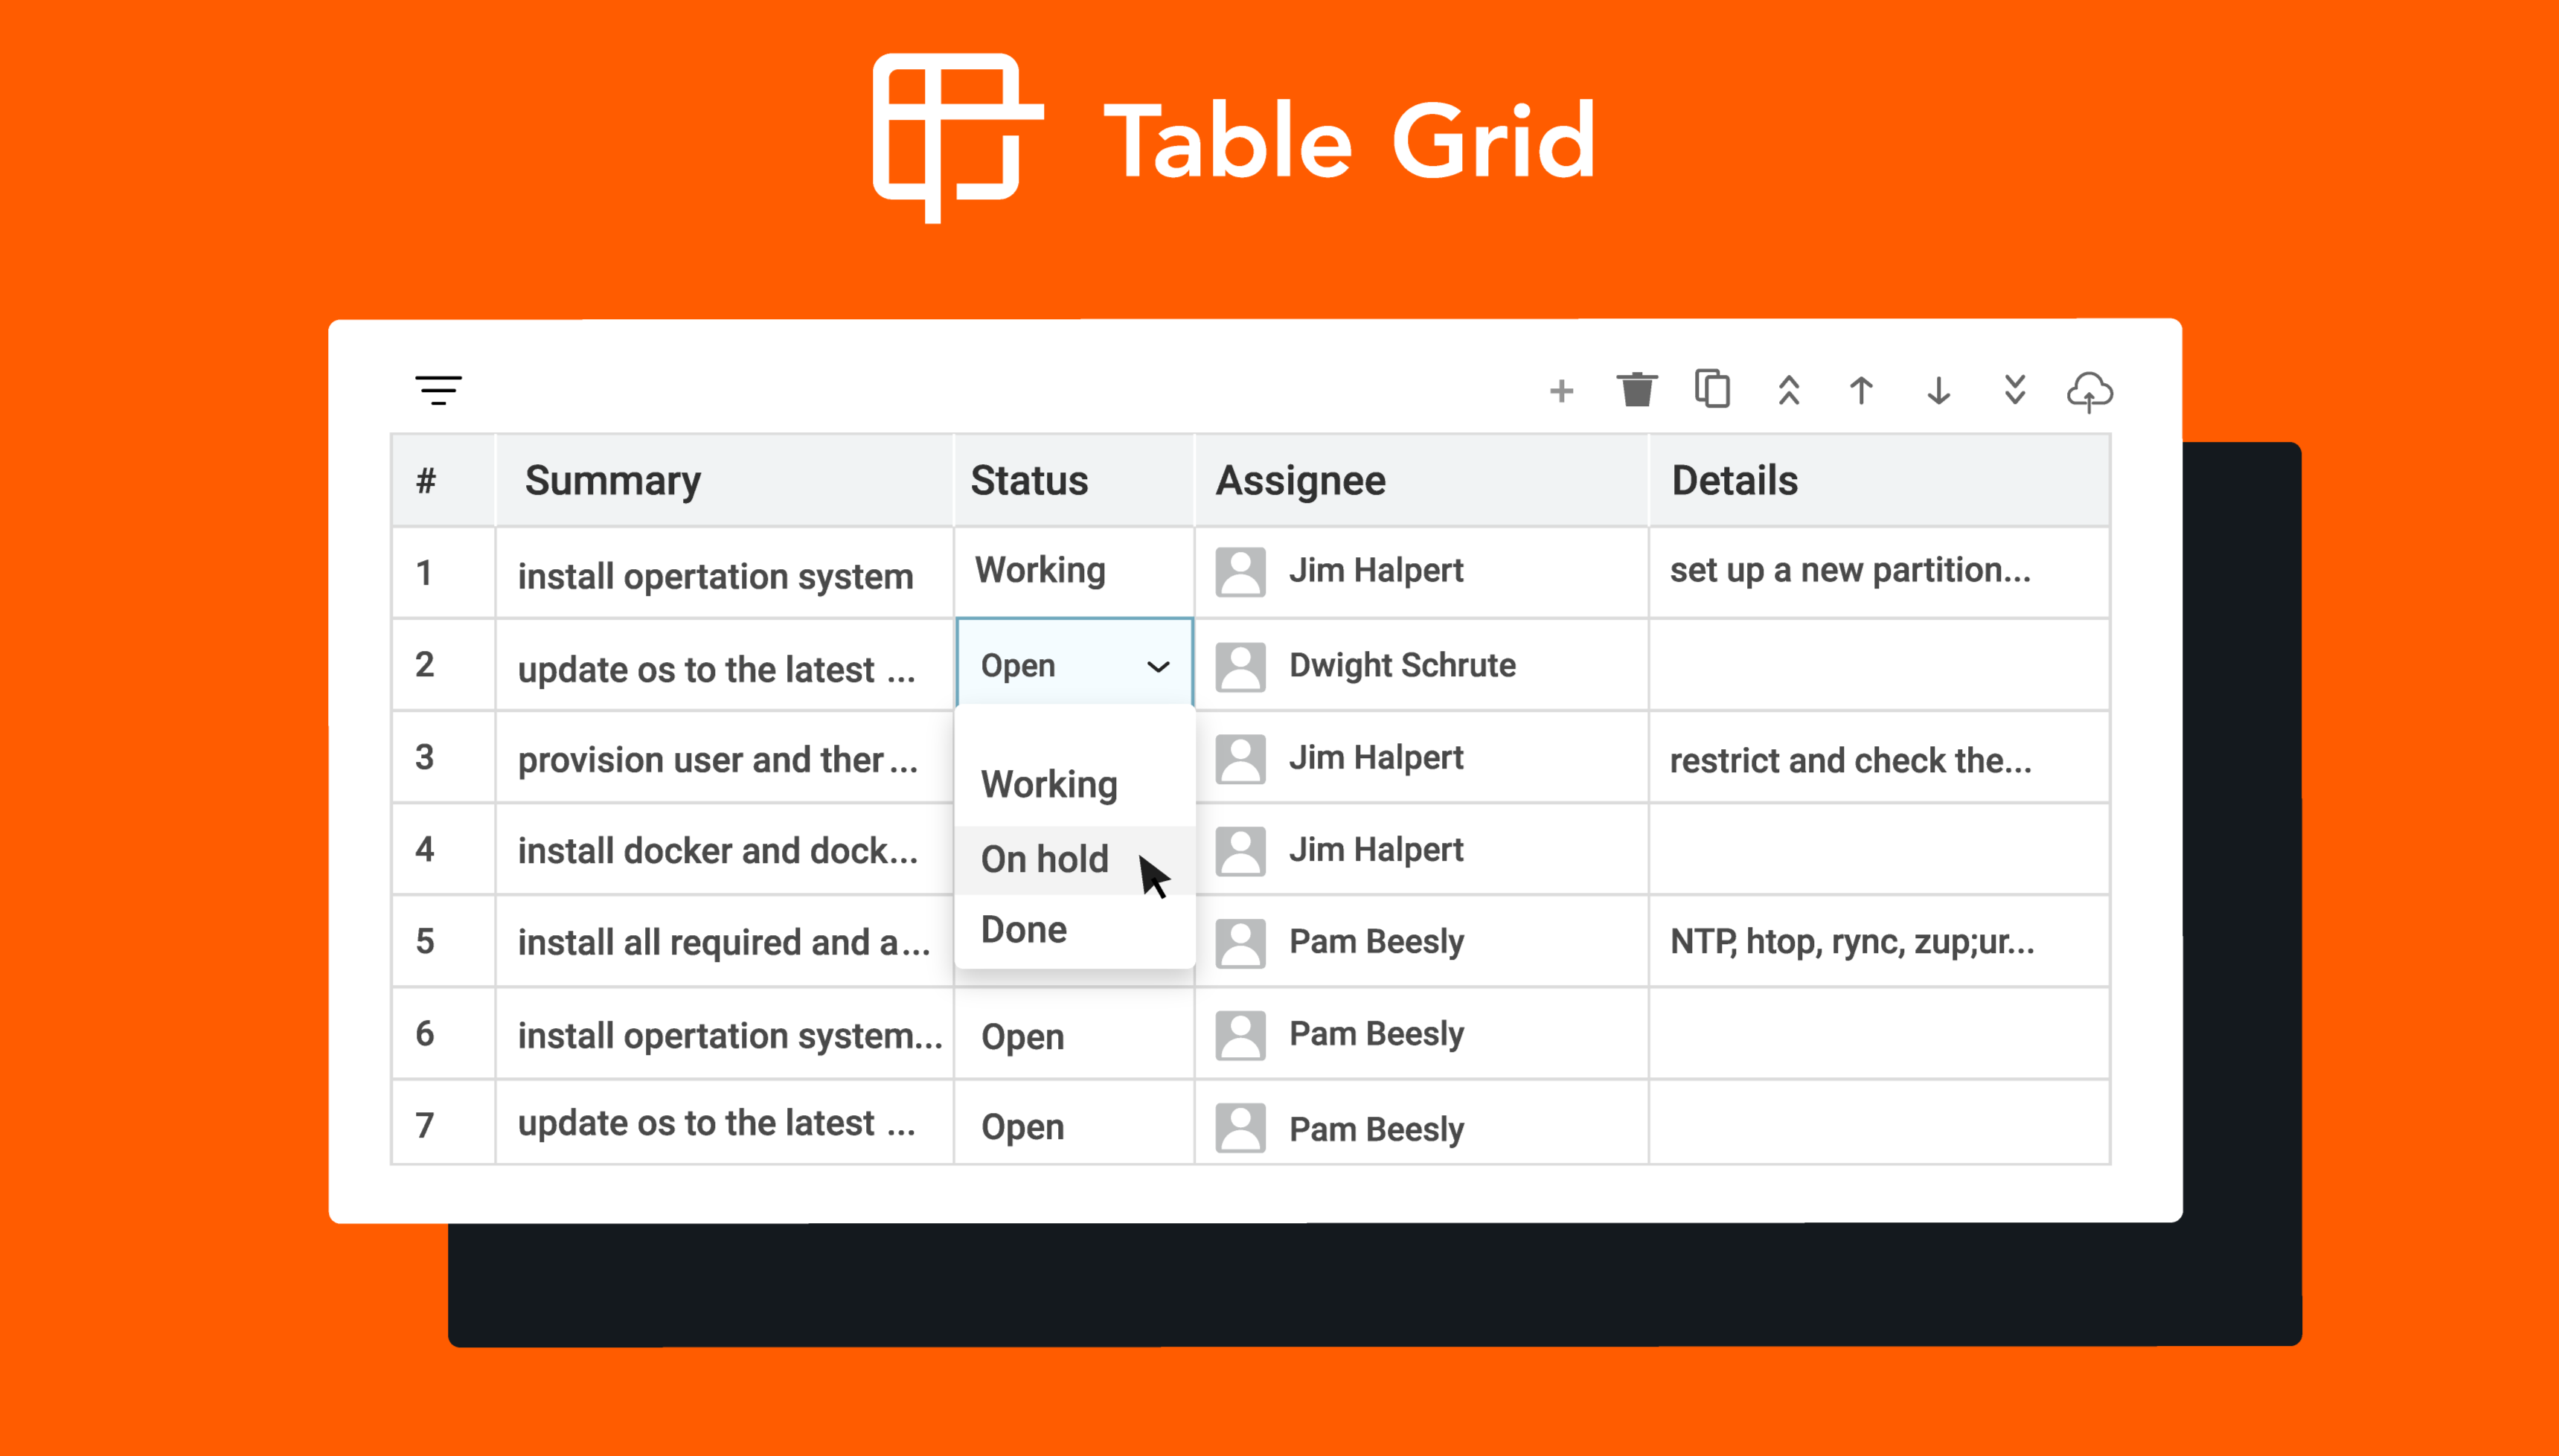The image size is (2559, 1456).
Task: Click the Summary column header
Action: (613, 481)
